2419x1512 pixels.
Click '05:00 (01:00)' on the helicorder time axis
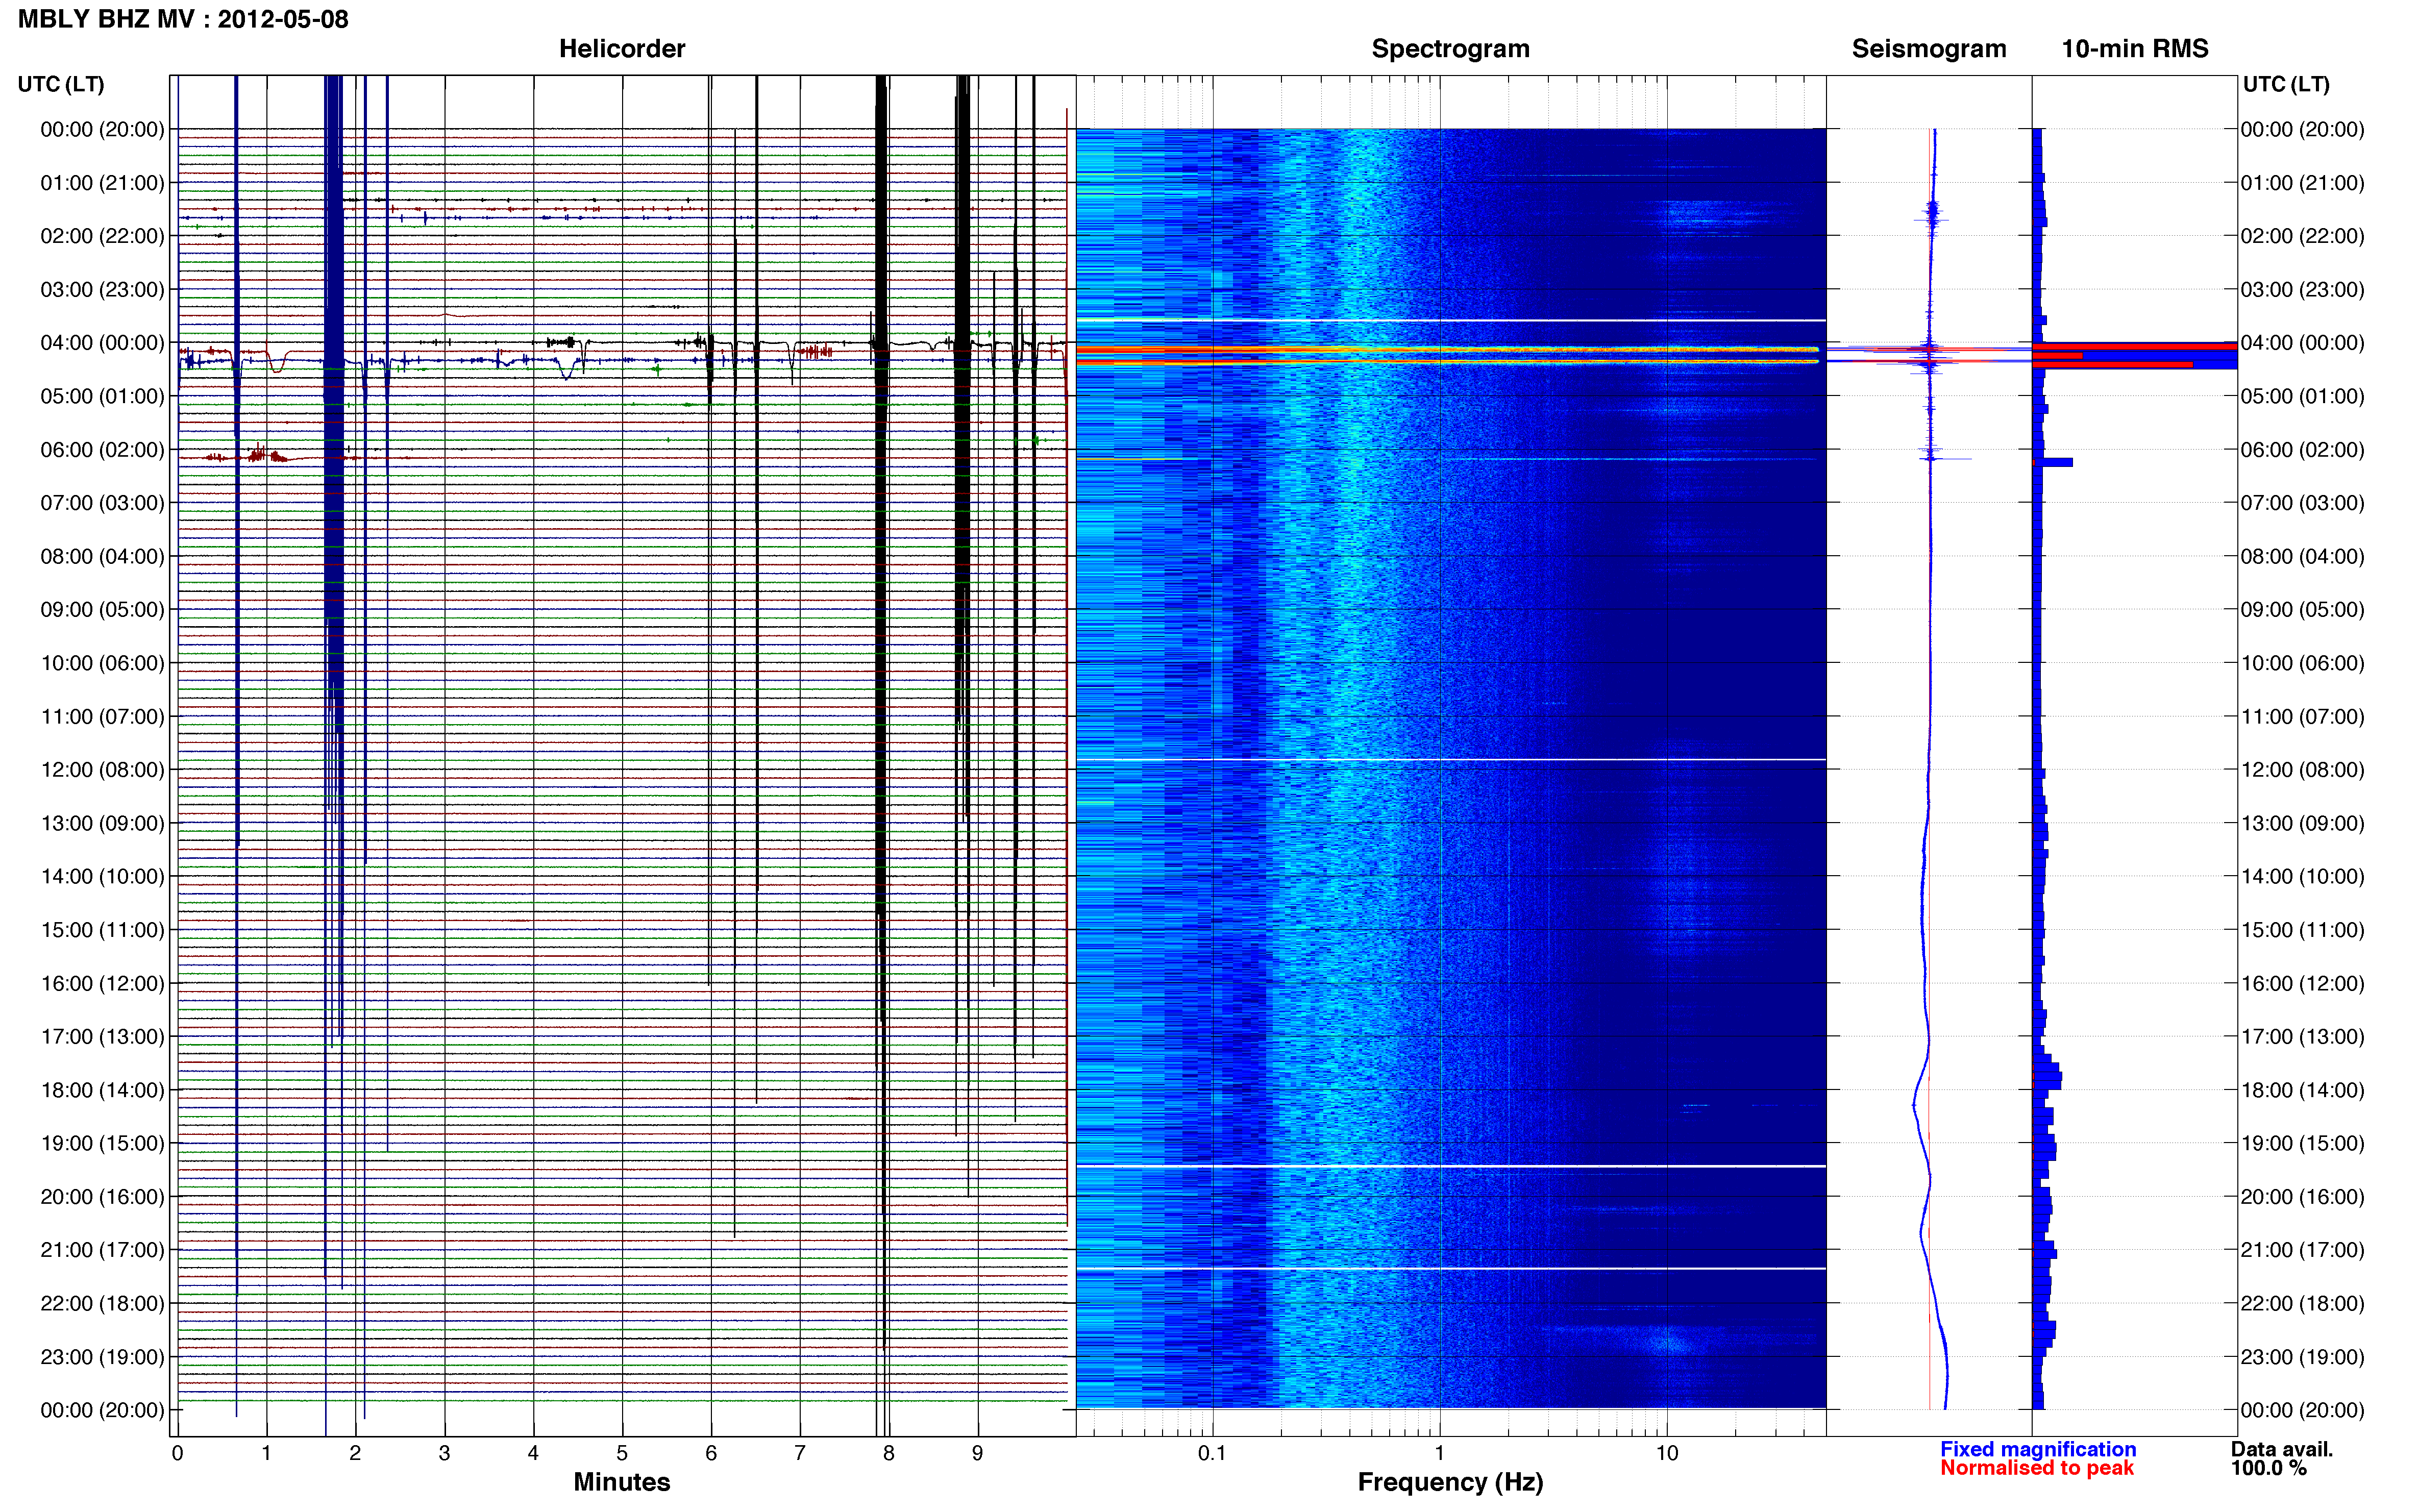tap(102, 396)
